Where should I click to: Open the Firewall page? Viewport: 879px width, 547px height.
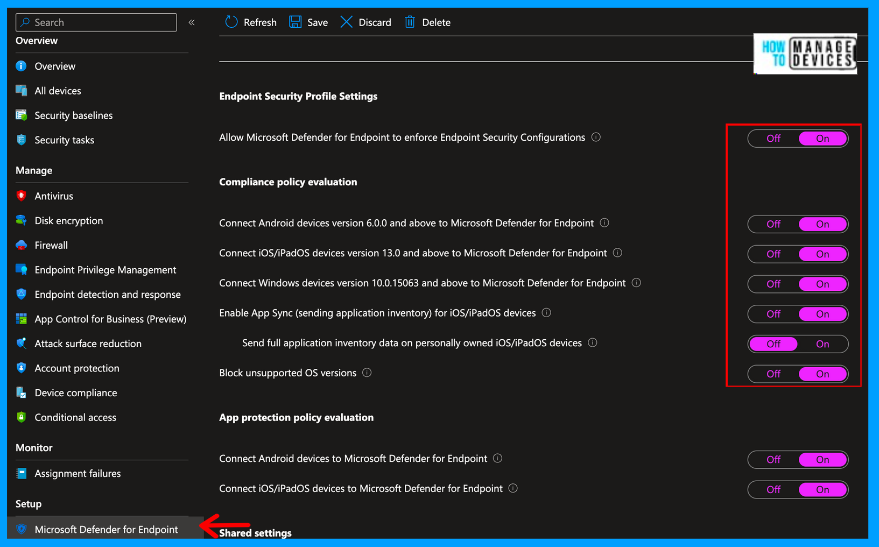click(51, 245)
